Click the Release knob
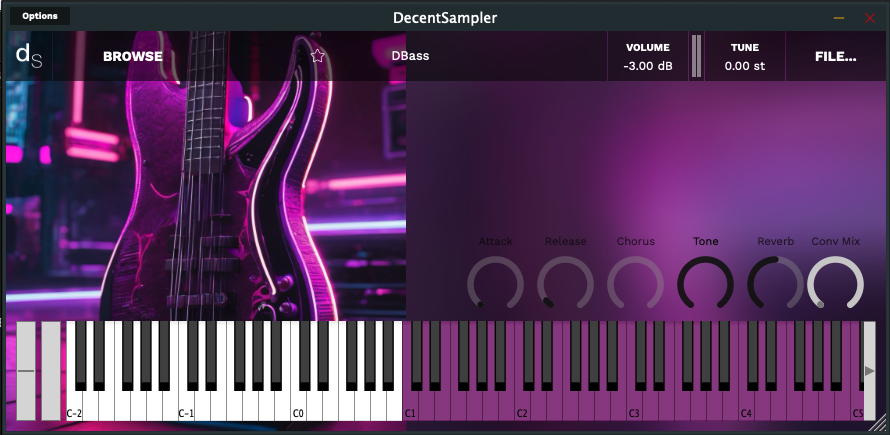Image resolution: width=890 pixels, height=435 pixels. click(x=565, y=283)
